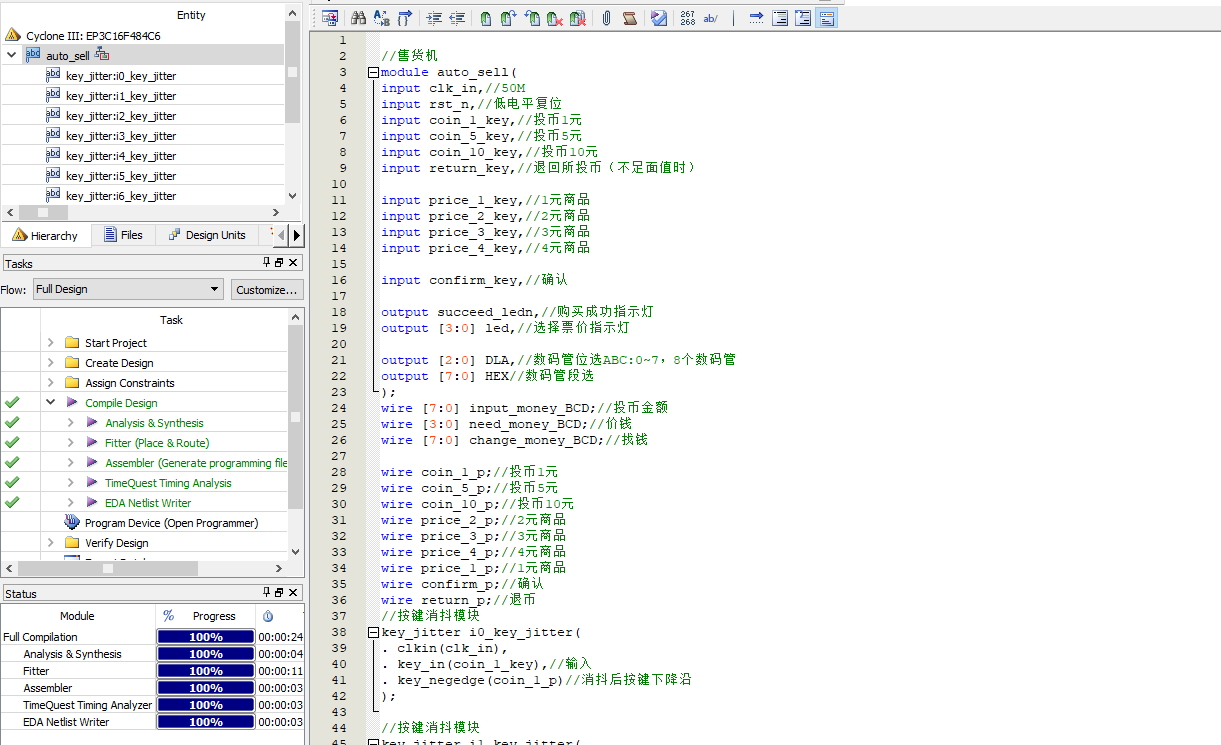Click the binoculars Find icon
This screenshot has width=1221, height=745.
358,18
